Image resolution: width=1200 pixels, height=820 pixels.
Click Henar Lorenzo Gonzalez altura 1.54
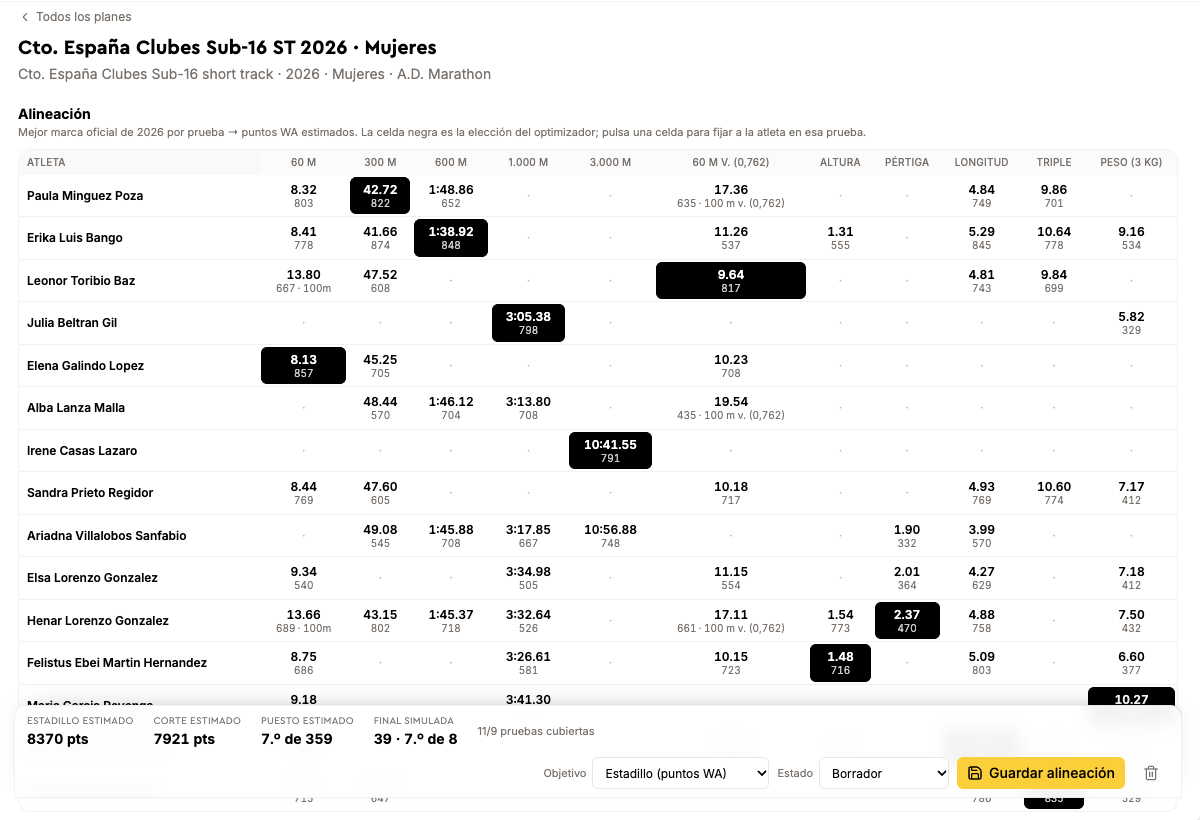840,620
